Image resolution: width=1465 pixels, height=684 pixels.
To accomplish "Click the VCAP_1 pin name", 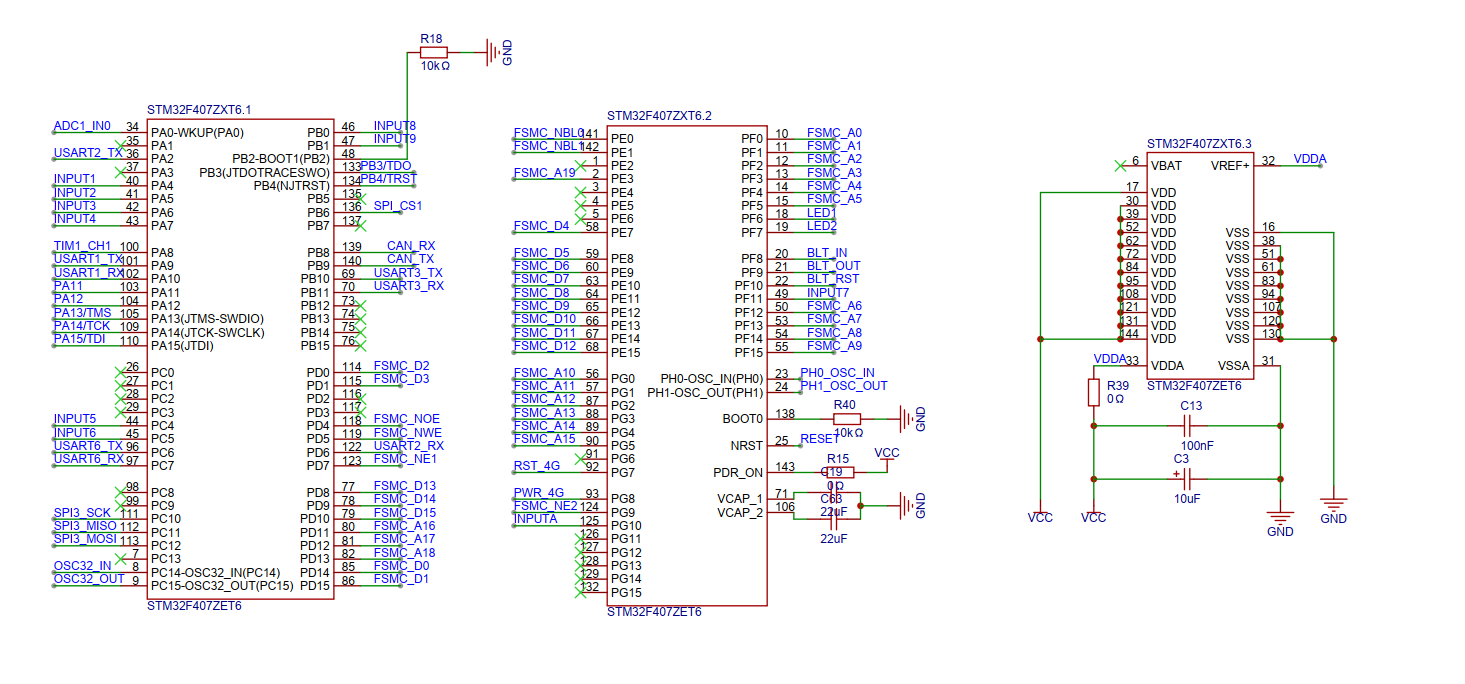I will 740,499.
